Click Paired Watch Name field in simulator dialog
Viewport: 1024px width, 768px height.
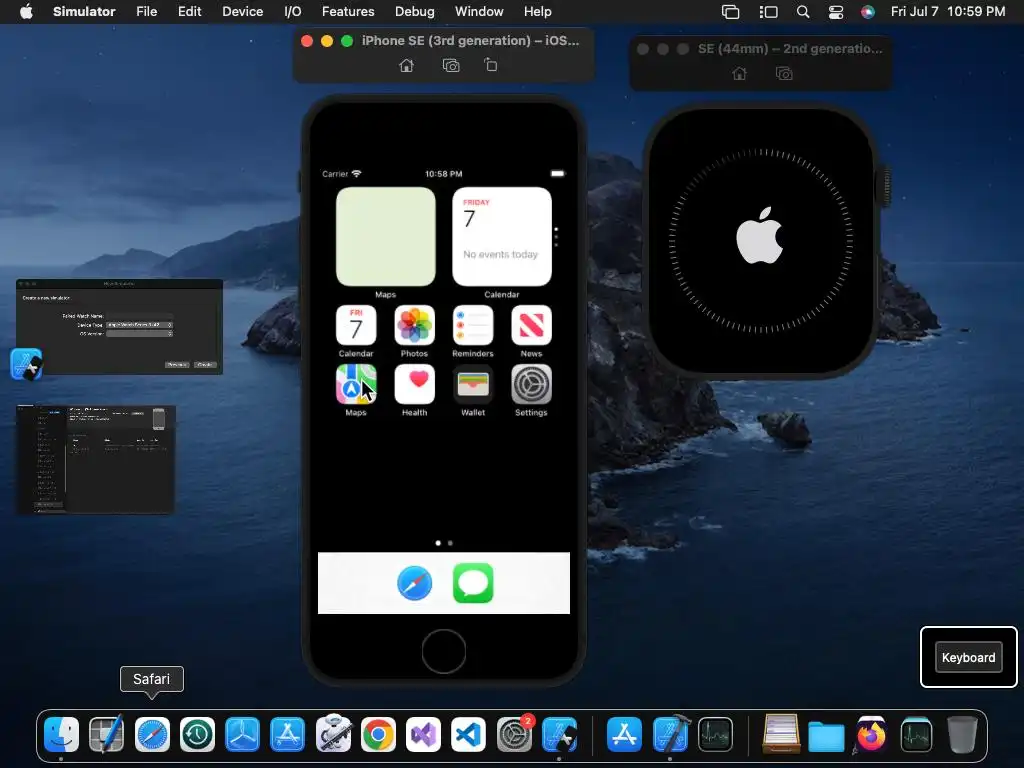(139, 316)
